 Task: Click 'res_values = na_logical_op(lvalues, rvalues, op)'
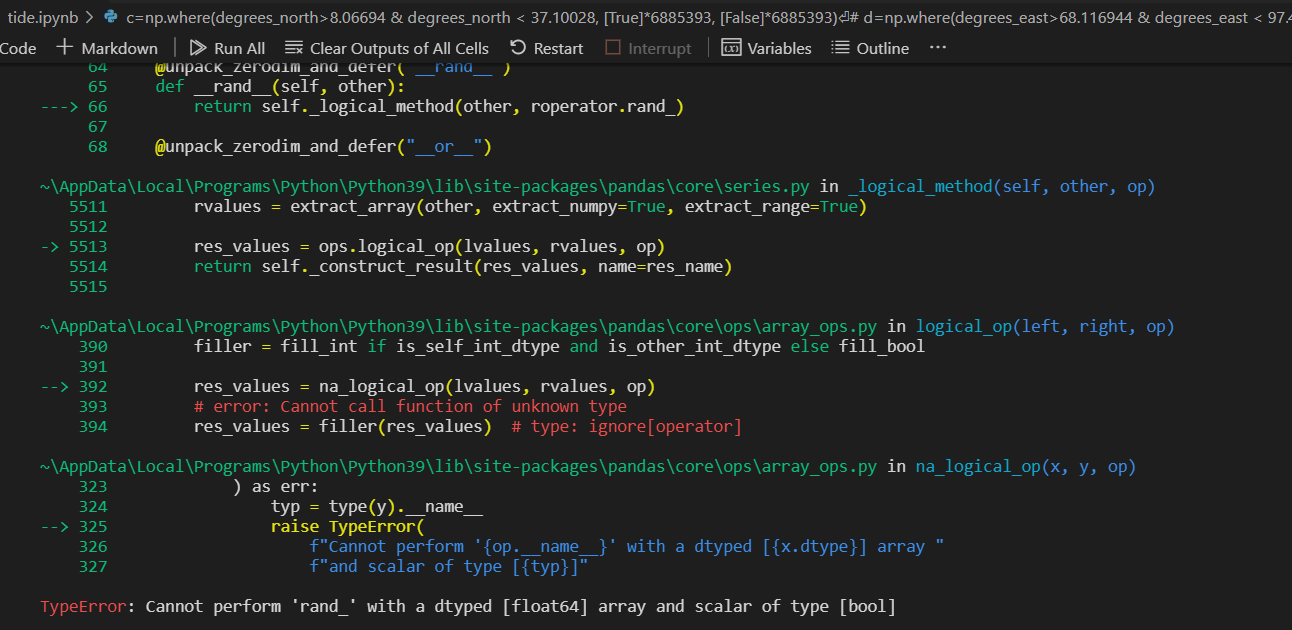click(x=424, y=386)
